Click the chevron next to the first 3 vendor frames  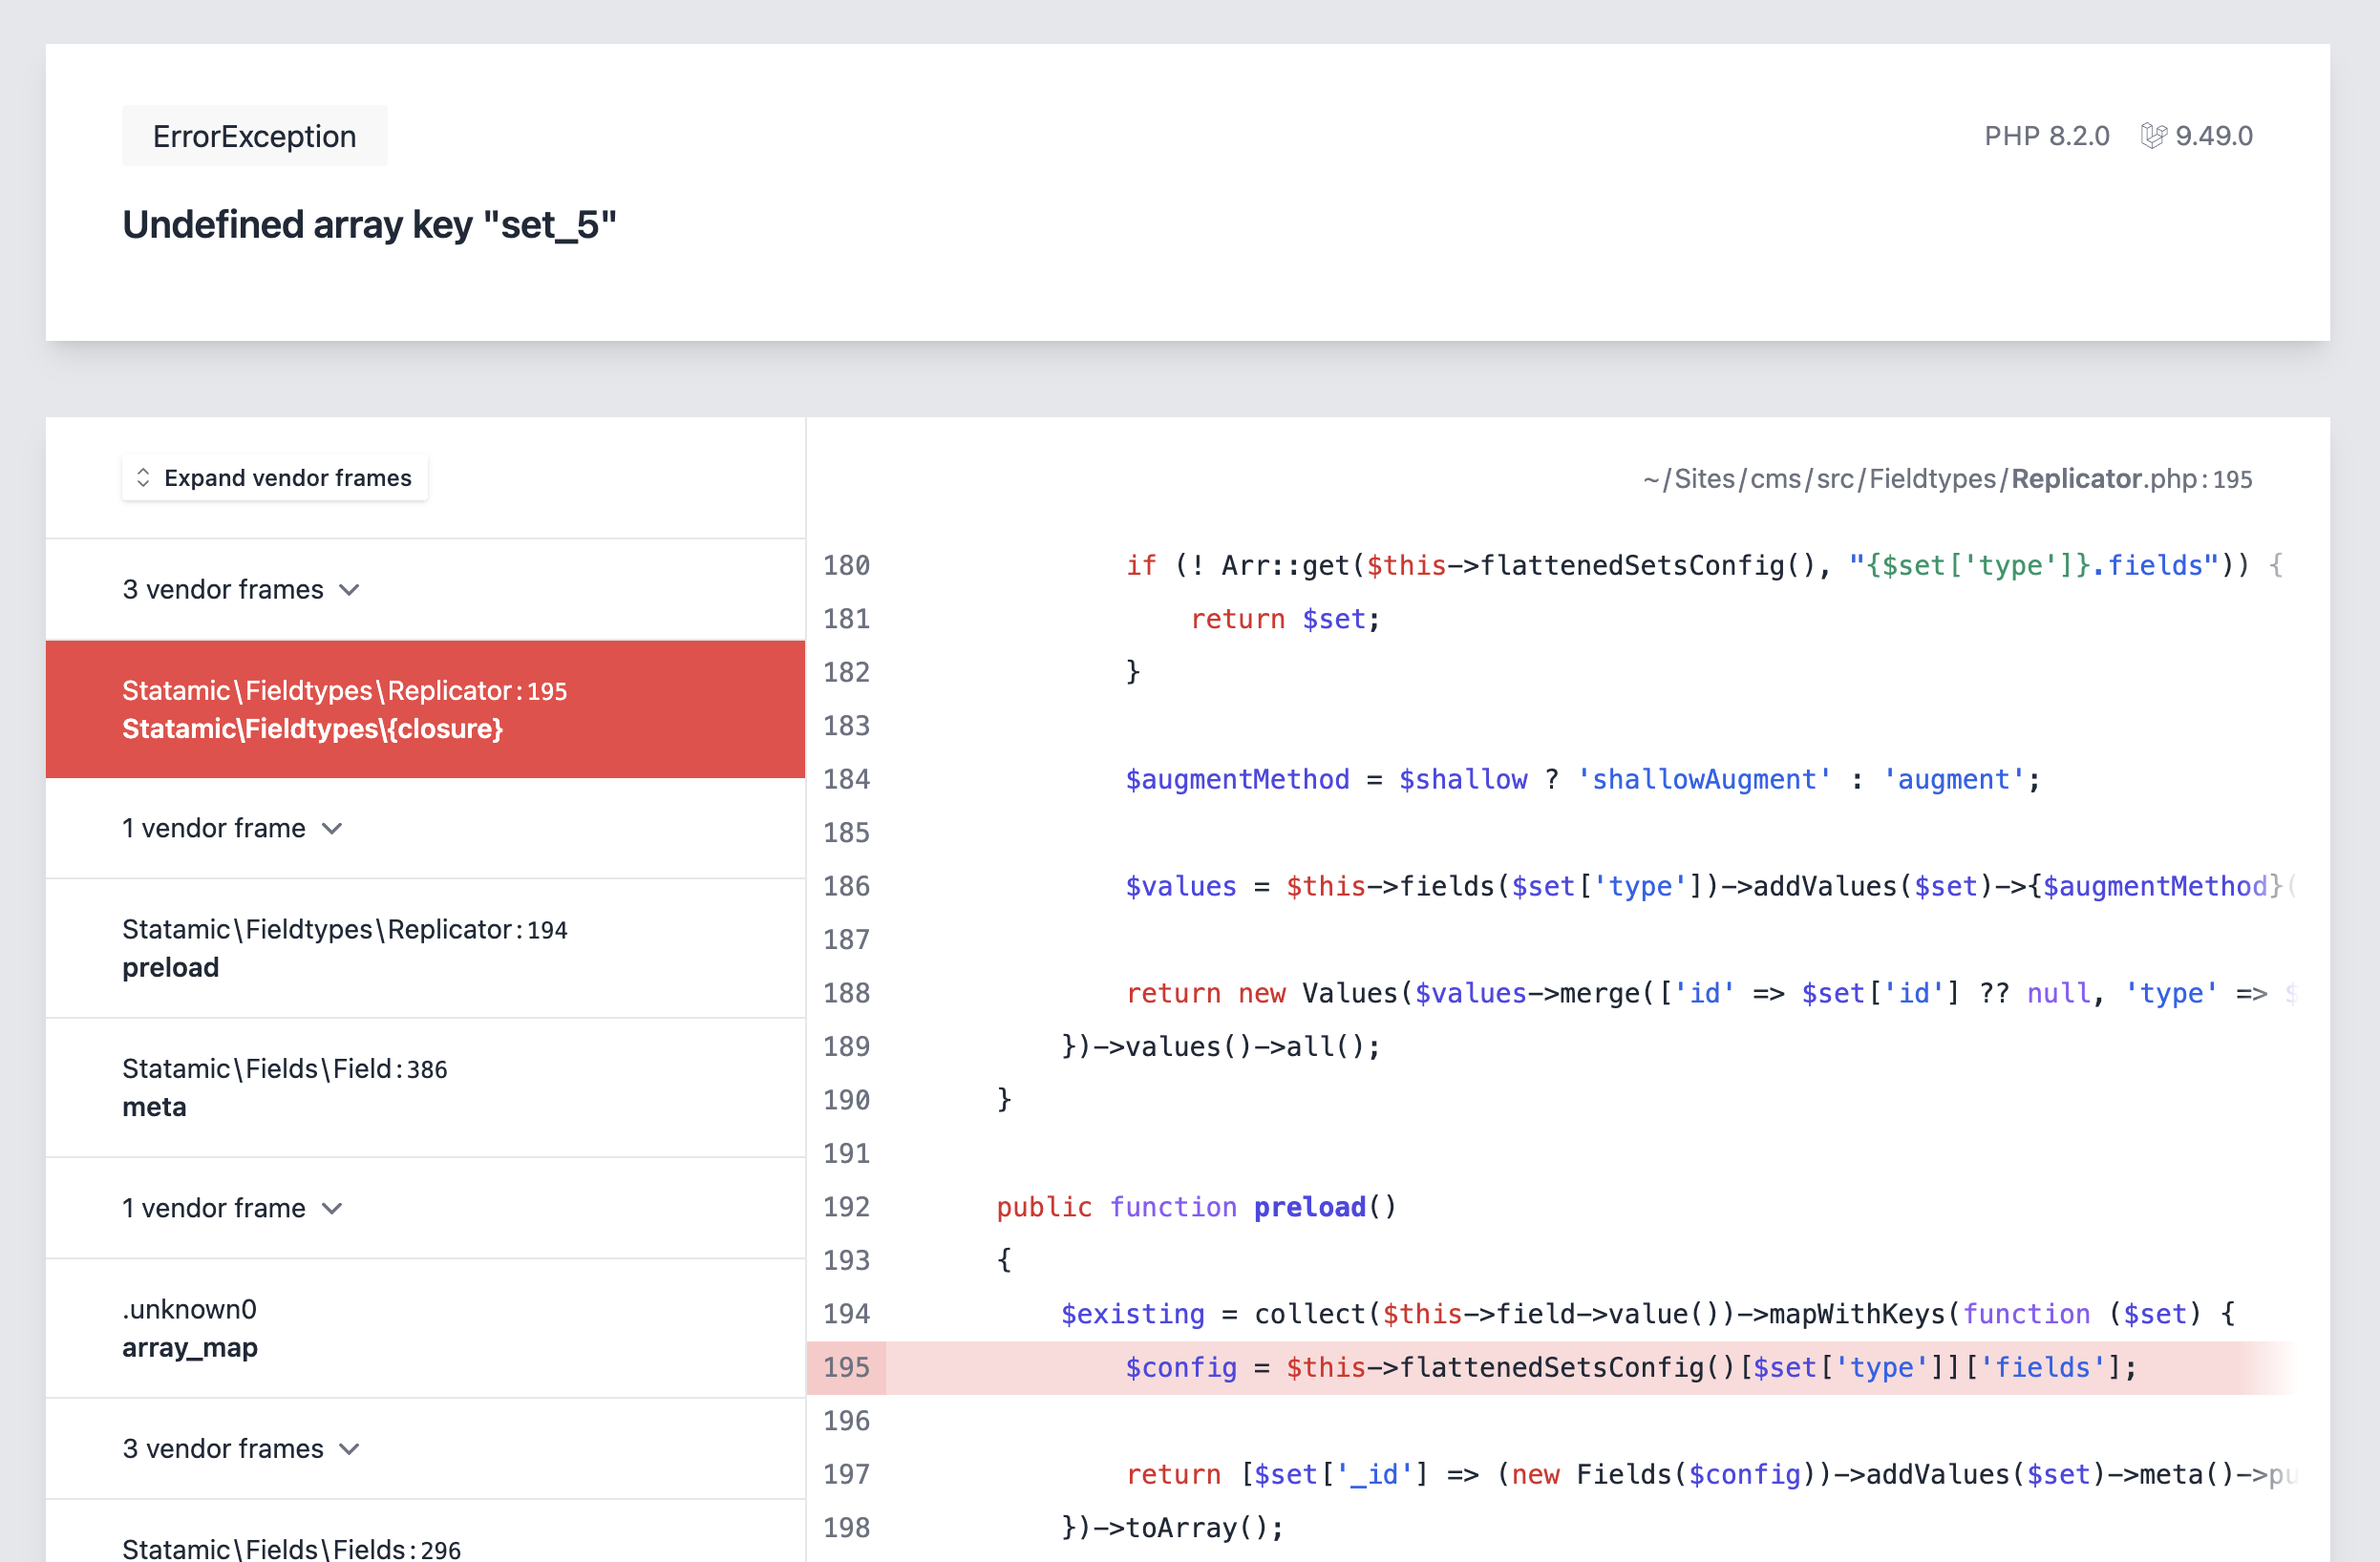[350, 589]
